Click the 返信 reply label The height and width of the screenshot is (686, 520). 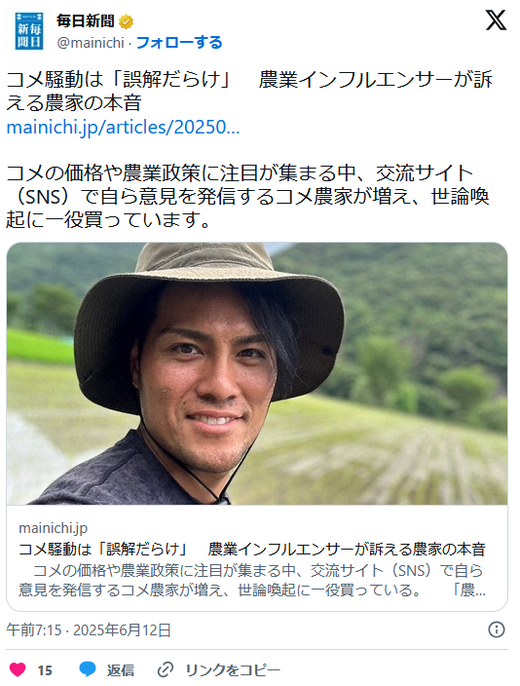click(x=121, y=670)
